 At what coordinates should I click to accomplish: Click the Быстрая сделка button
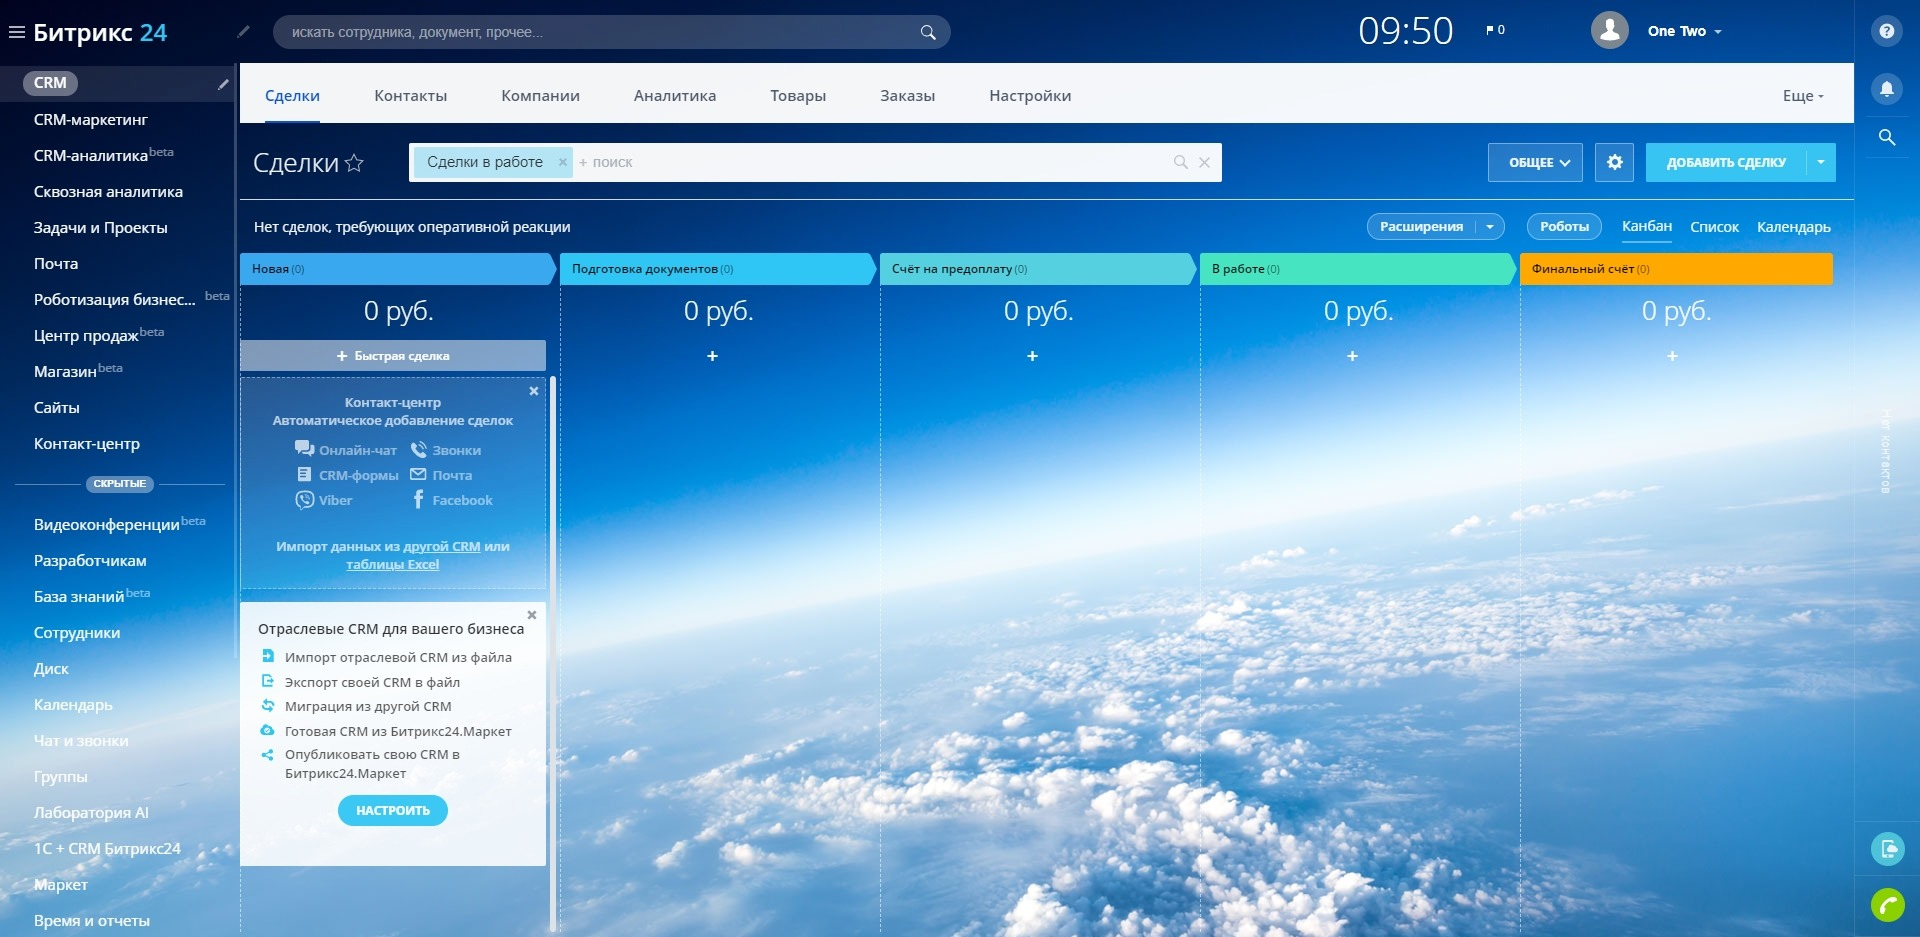(x=393, y=356)
